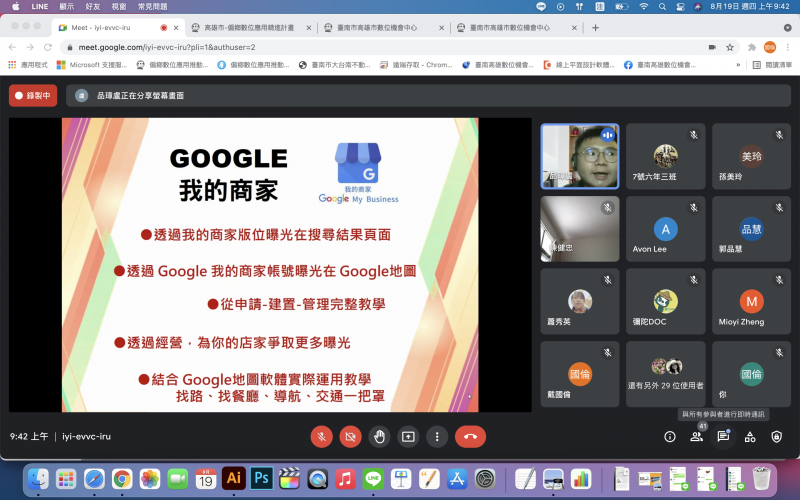Viewport: 800px width, 500px height.
Task: Select the 7號六年三班 participant tile
Action: (x=665, y=156)
